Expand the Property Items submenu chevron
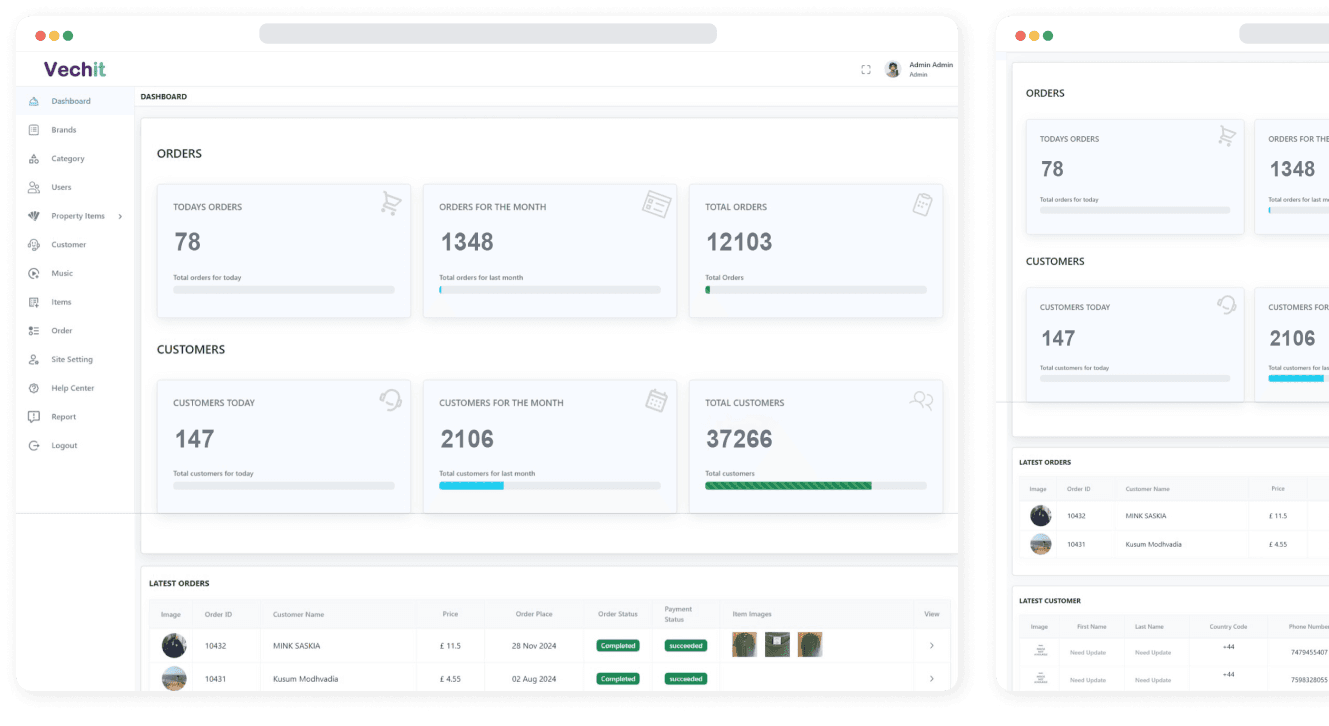The height and width of the screenshot is (726, 1329). coord(120,216)
